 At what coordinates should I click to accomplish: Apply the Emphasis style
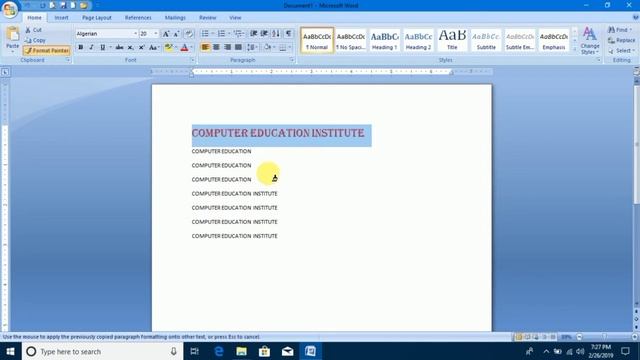click(554, 40)
